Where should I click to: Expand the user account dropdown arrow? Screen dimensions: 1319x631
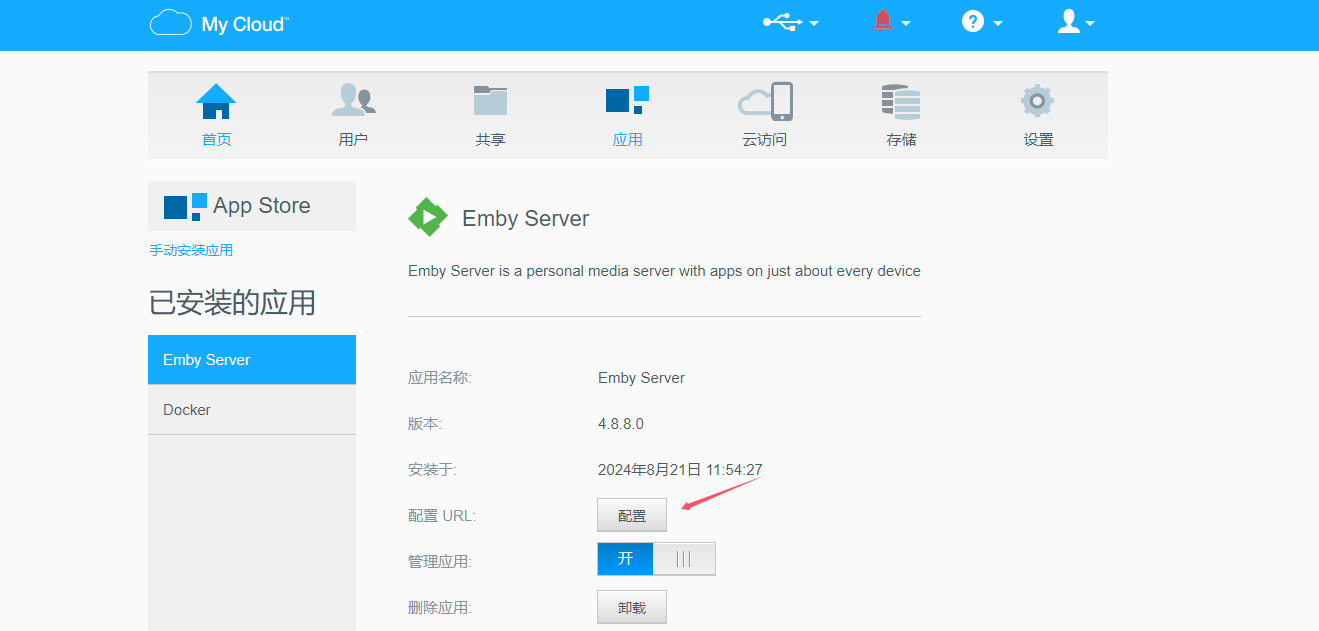click(1090, 24)
